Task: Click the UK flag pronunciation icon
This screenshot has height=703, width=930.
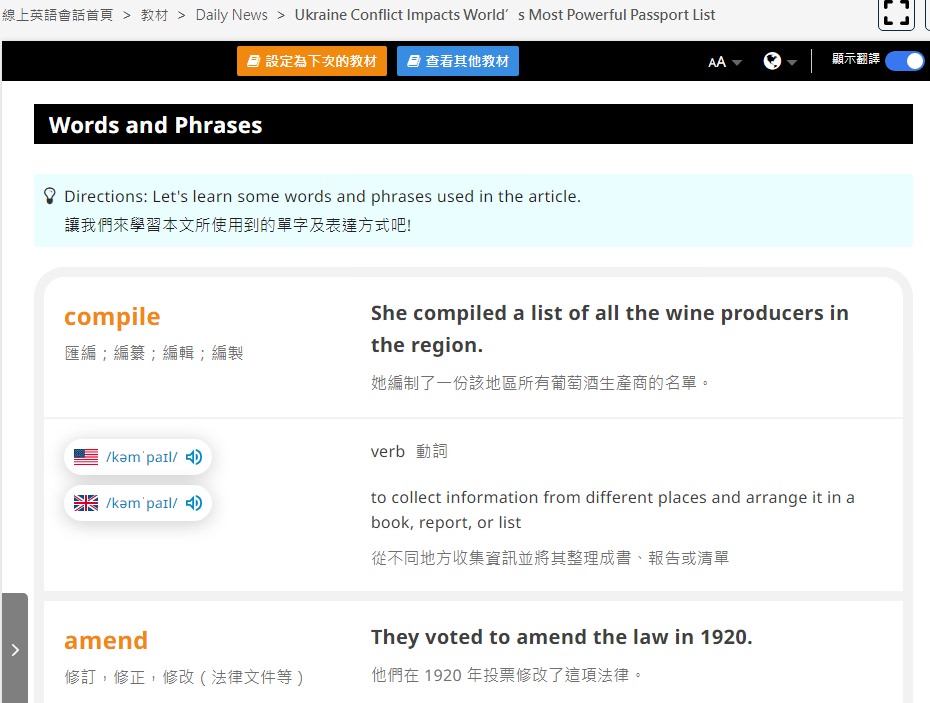Action: [86, 503]
